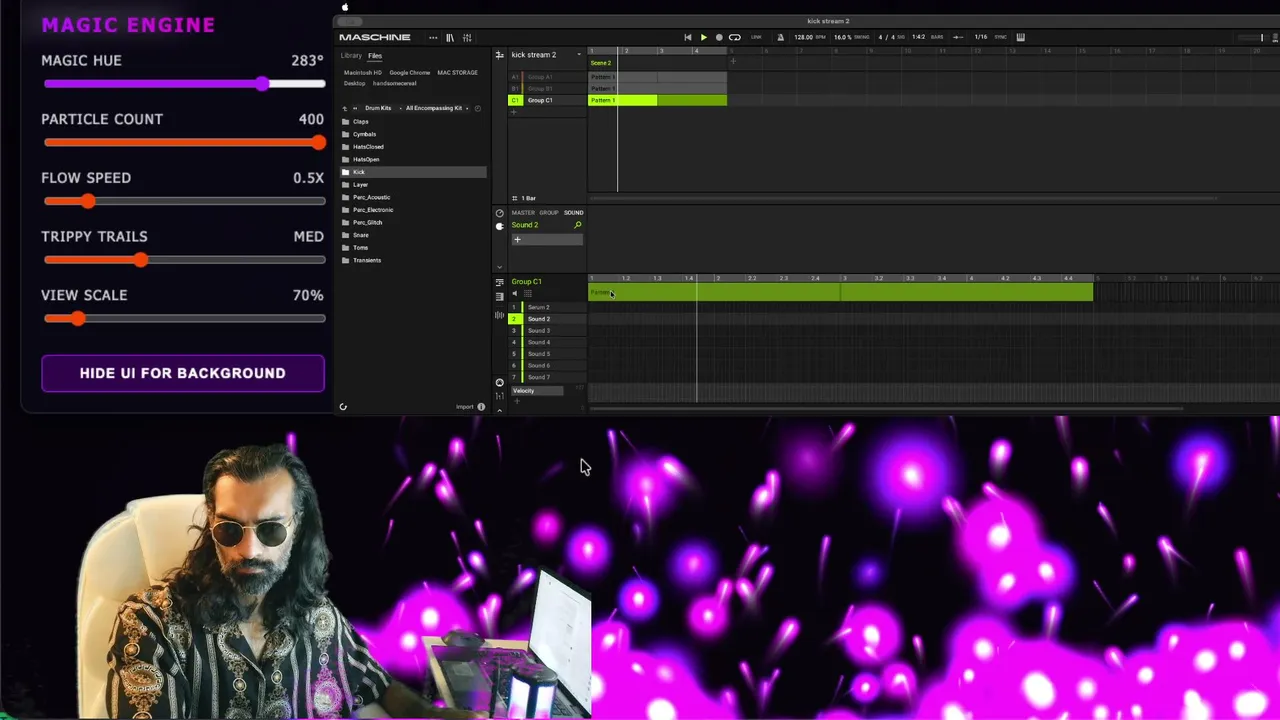Click the info icon next to Import

[x=481, y=407]
